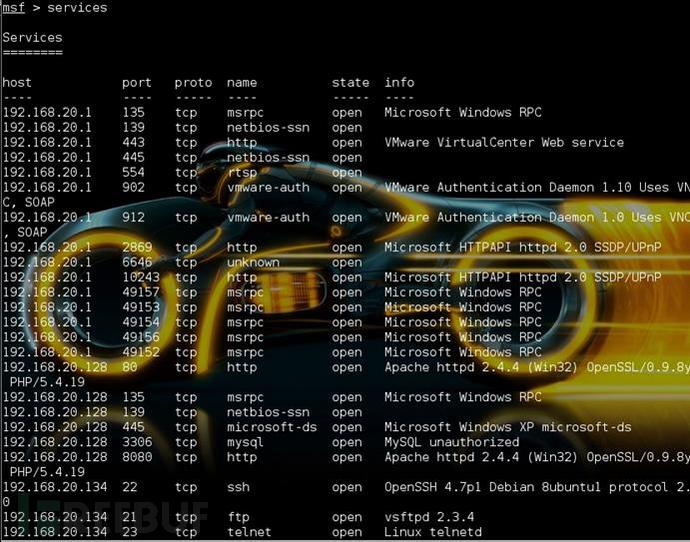Click the 'unknown' service name on port 6646

coord(253,262)
